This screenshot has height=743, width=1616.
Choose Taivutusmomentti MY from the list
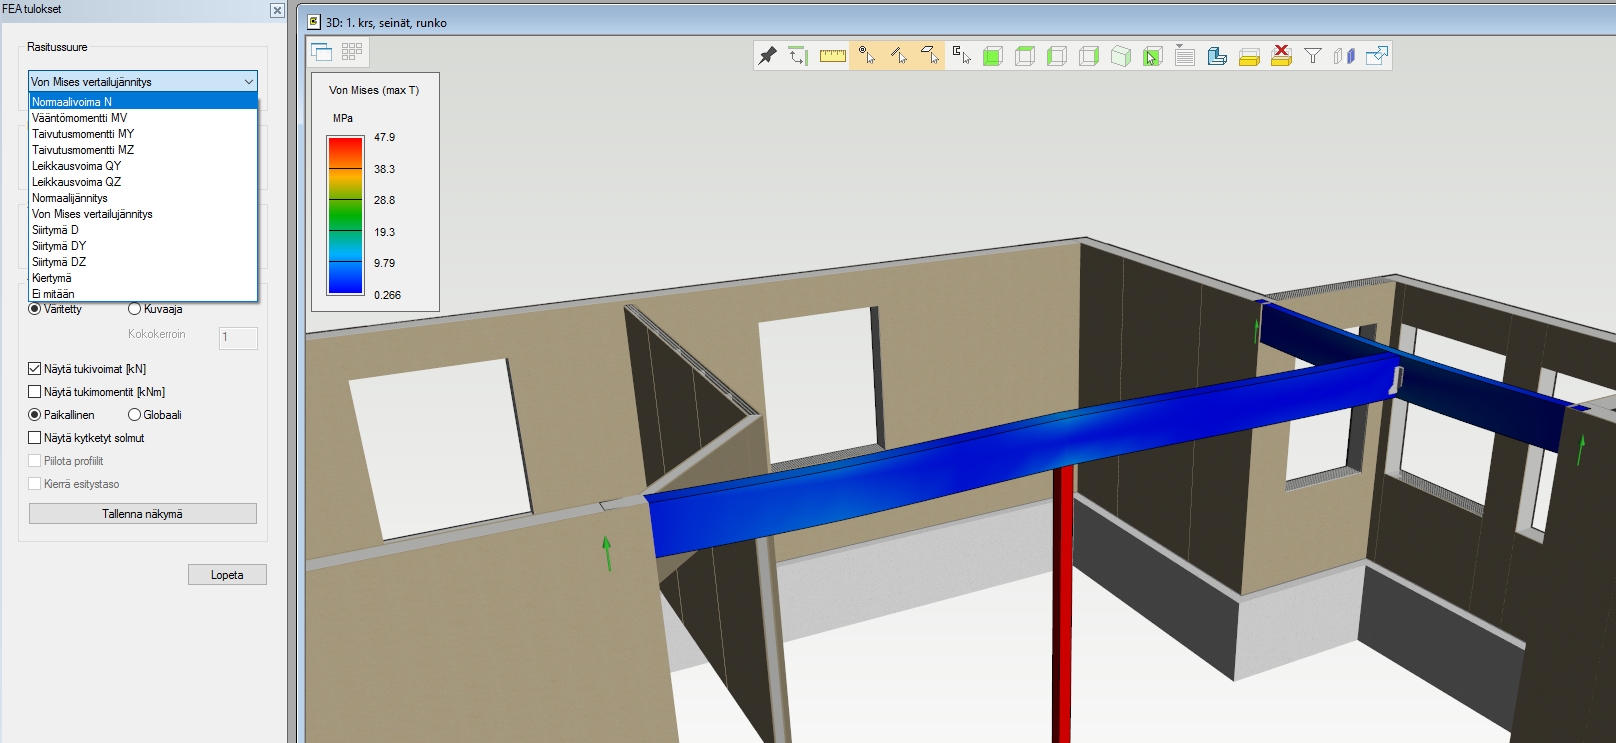[x=83, y=134]
